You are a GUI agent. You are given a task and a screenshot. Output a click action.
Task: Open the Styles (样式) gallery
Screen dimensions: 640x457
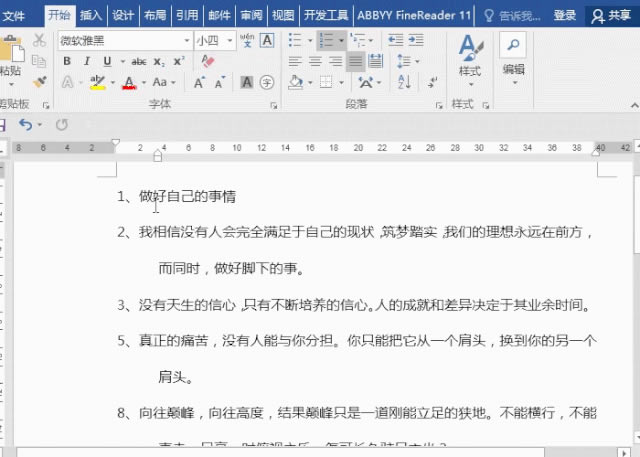point(470,60)
